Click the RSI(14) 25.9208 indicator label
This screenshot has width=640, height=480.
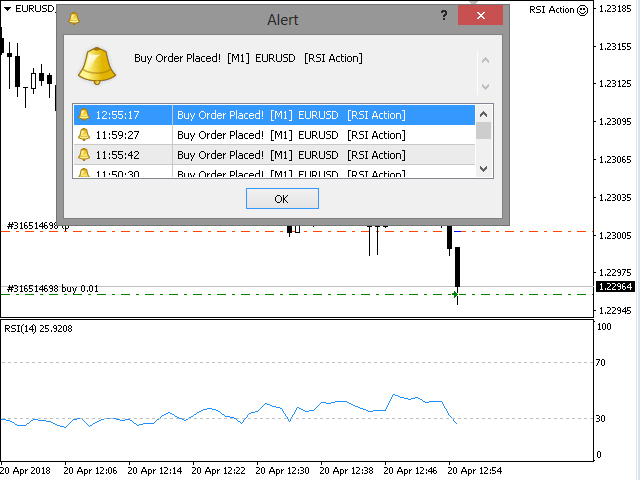(38, 329)
